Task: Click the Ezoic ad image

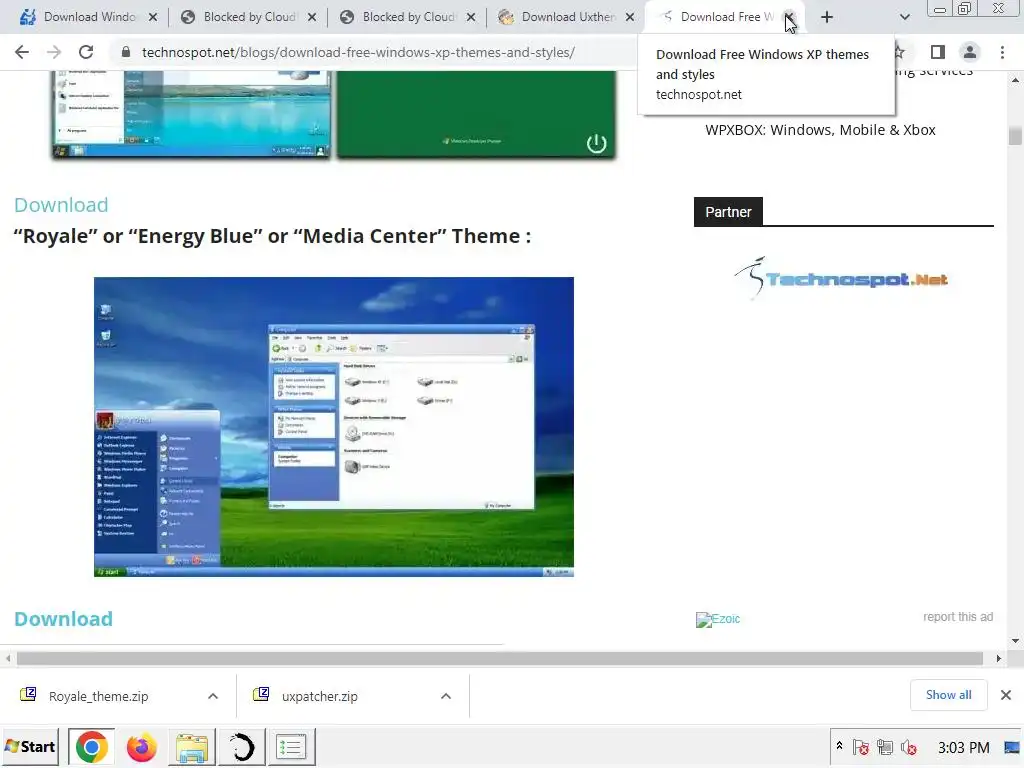Action: pyautogui.click(x=718, y=619)
